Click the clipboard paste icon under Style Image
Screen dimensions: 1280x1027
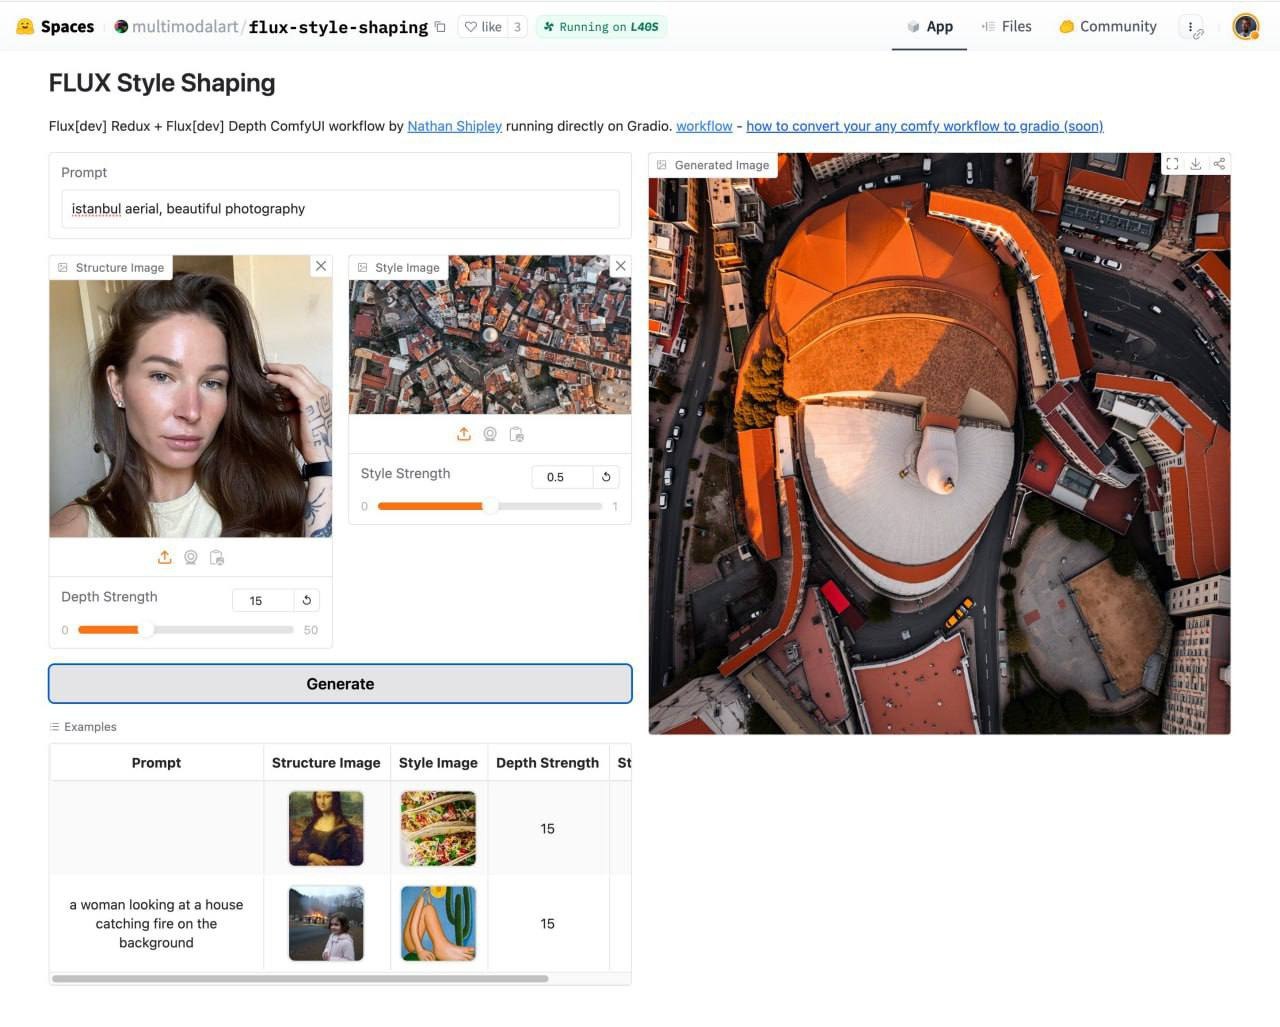[x=516, y=434]
